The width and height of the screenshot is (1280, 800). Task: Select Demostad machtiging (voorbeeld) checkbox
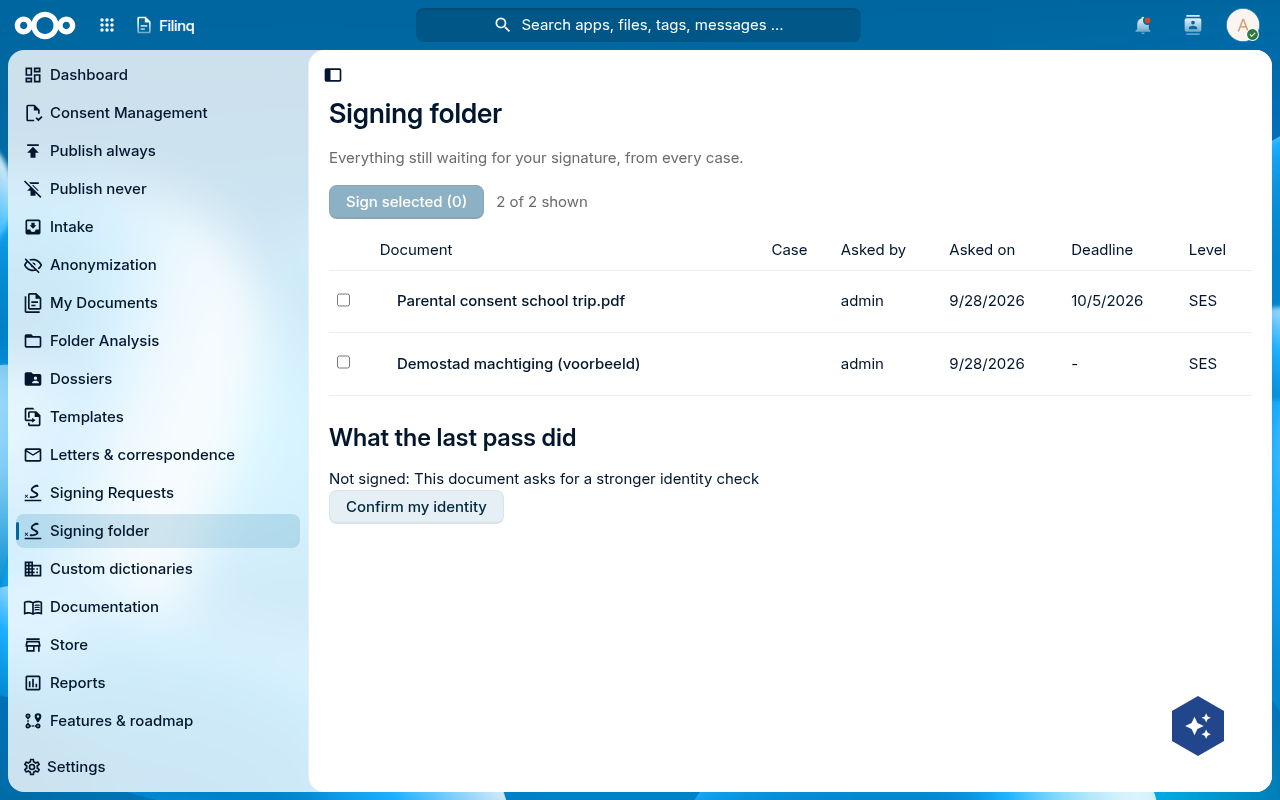(x=344, y=362)
